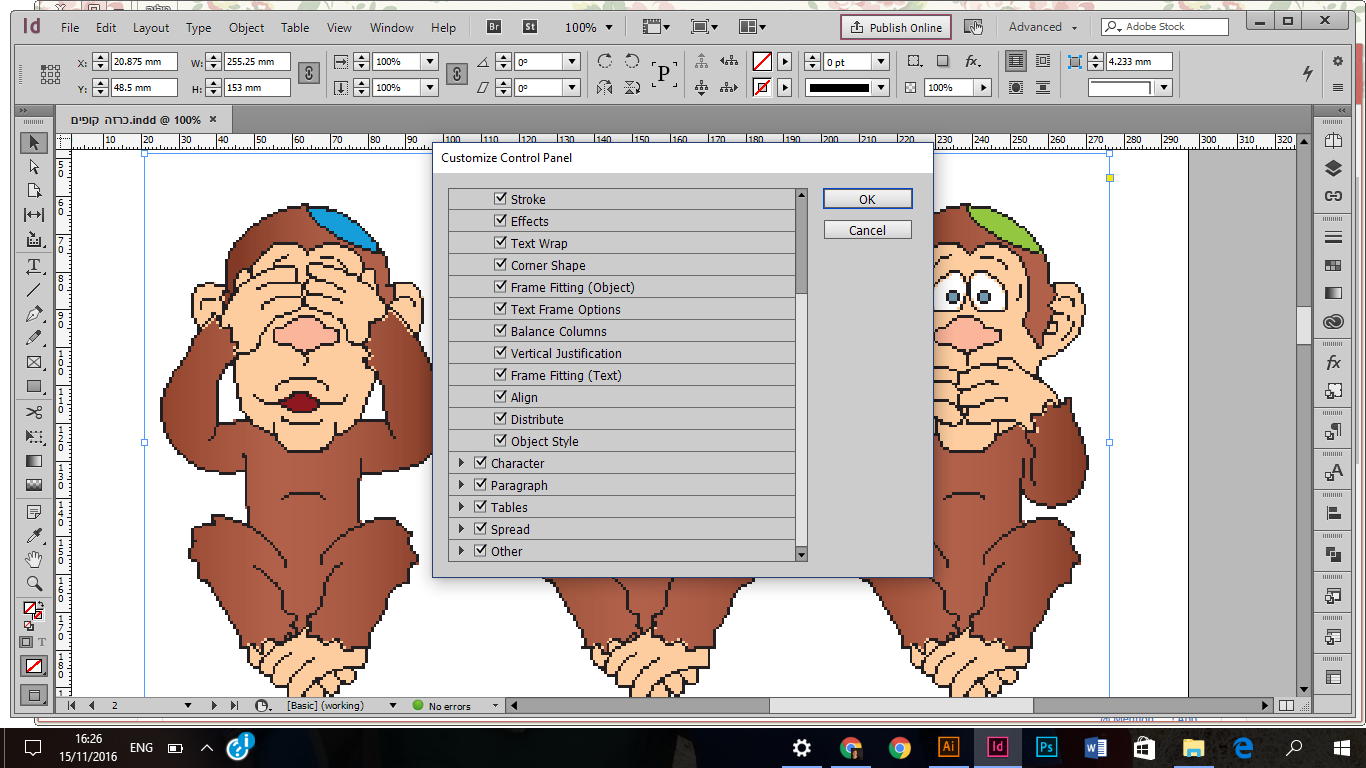Select the Rectangle Frame tool
Image resolution: width=1366 pixels, height=768 pixels.
pyautogui.click(x=34, y=362)
